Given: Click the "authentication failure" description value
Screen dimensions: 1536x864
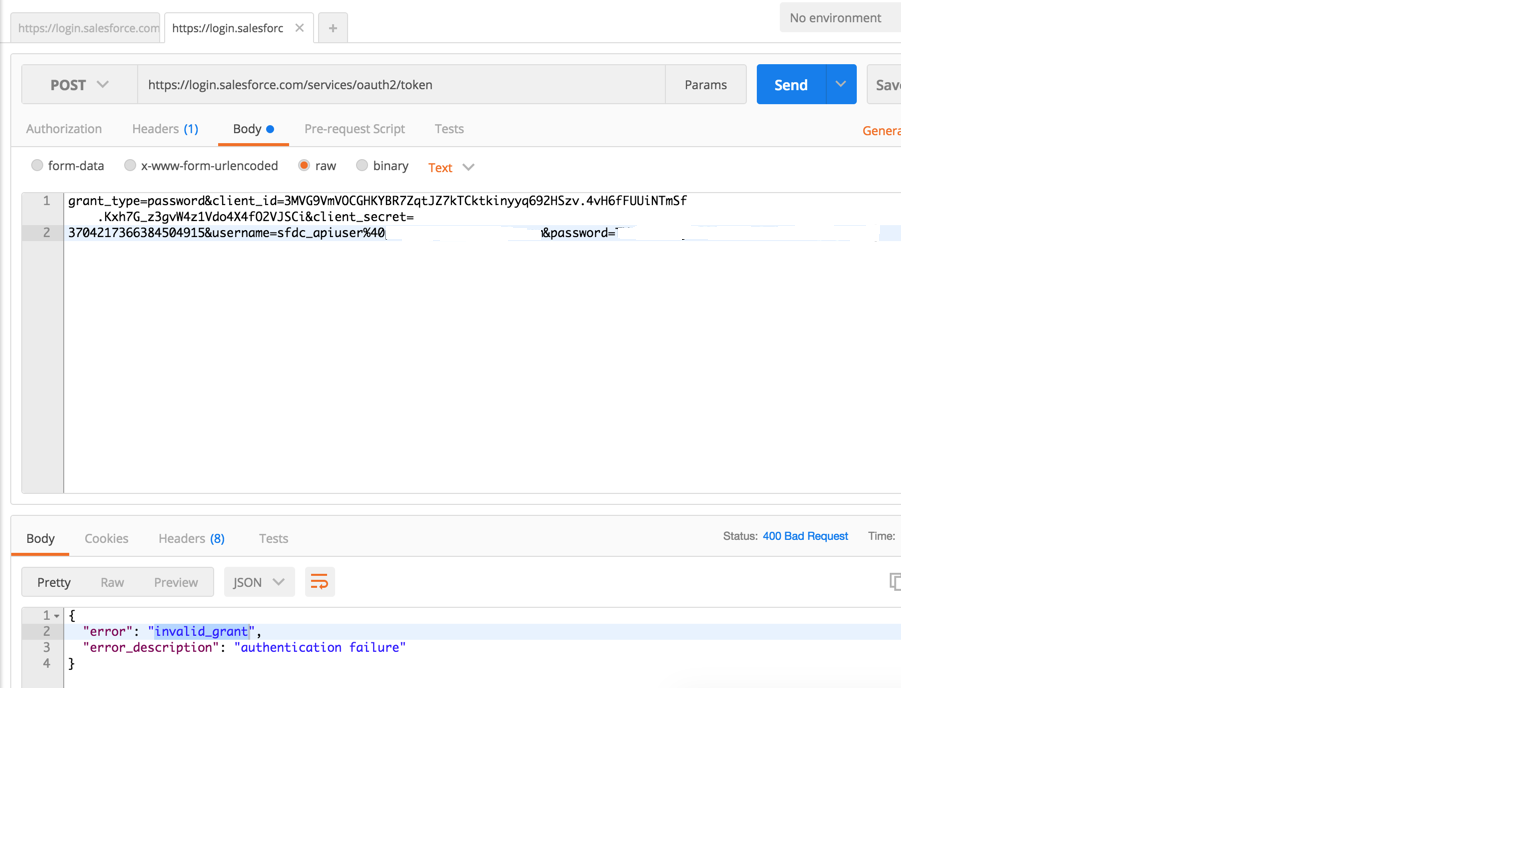Looking at the screenshot, I should [320, 648].
